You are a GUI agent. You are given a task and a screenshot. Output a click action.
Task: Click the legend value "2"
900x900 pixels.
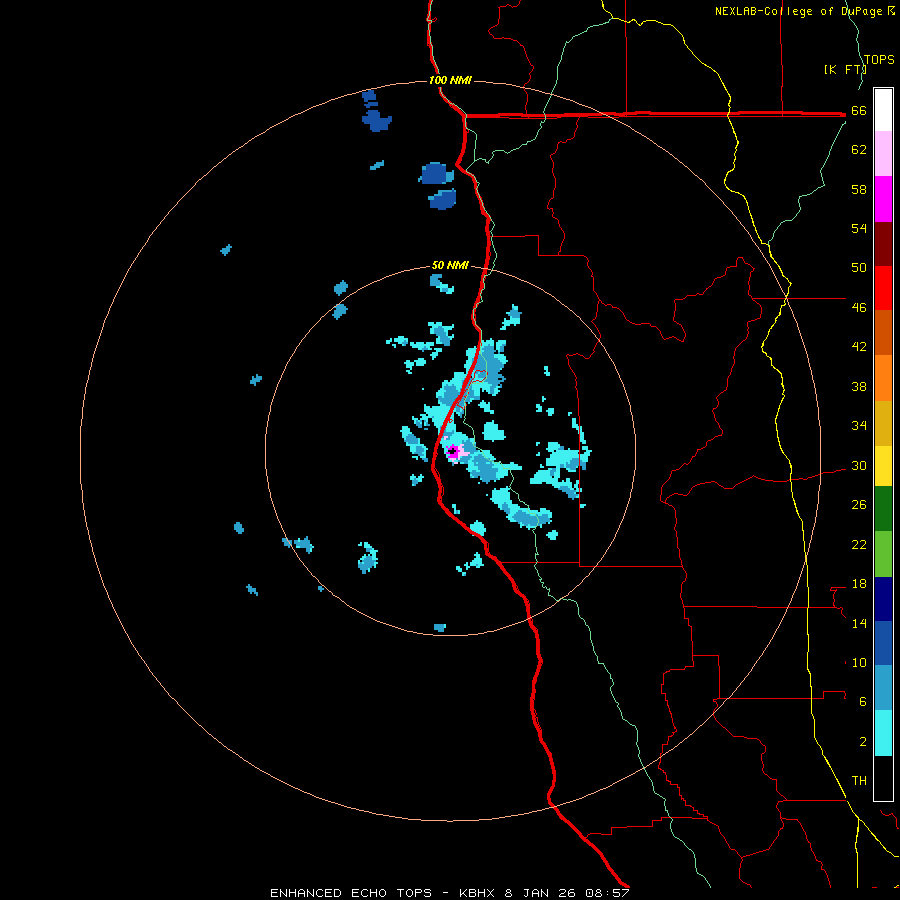[x=863, y=742]
